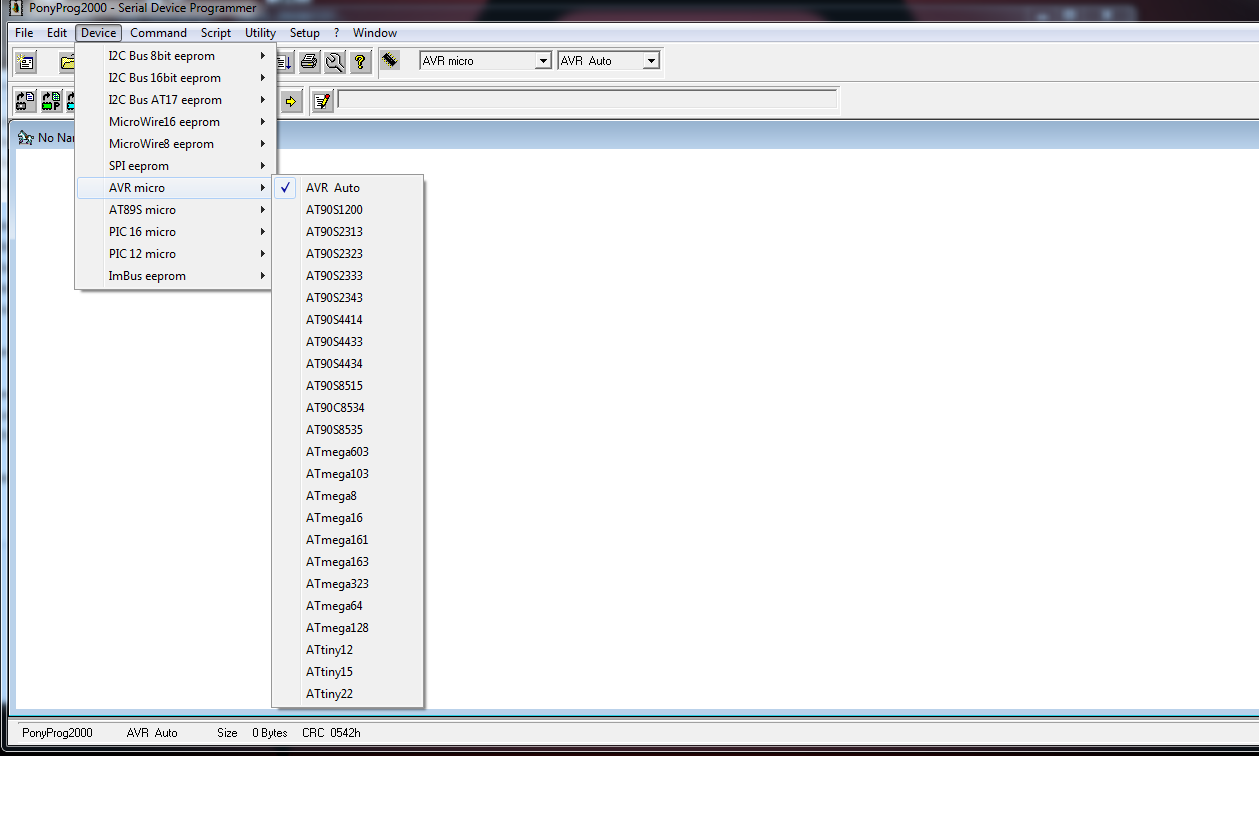Click the yellow arrow toolbar icon
Screen dimensions: 1259x821
click(291, 100)
